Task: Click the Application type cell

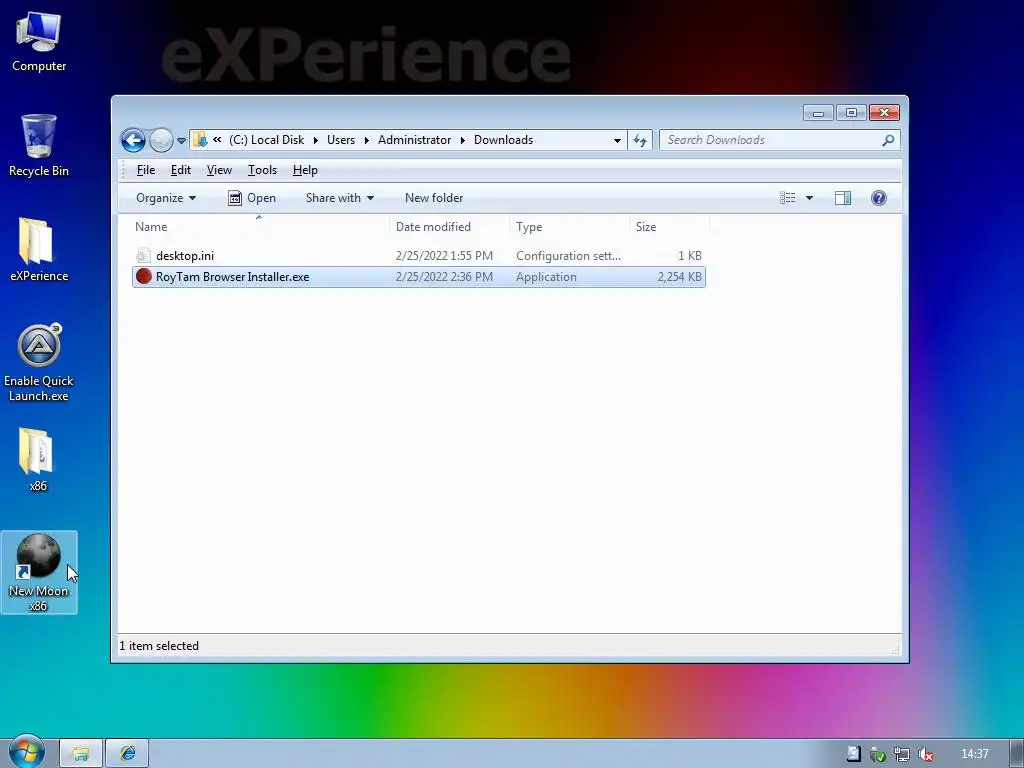Action: 546,277
